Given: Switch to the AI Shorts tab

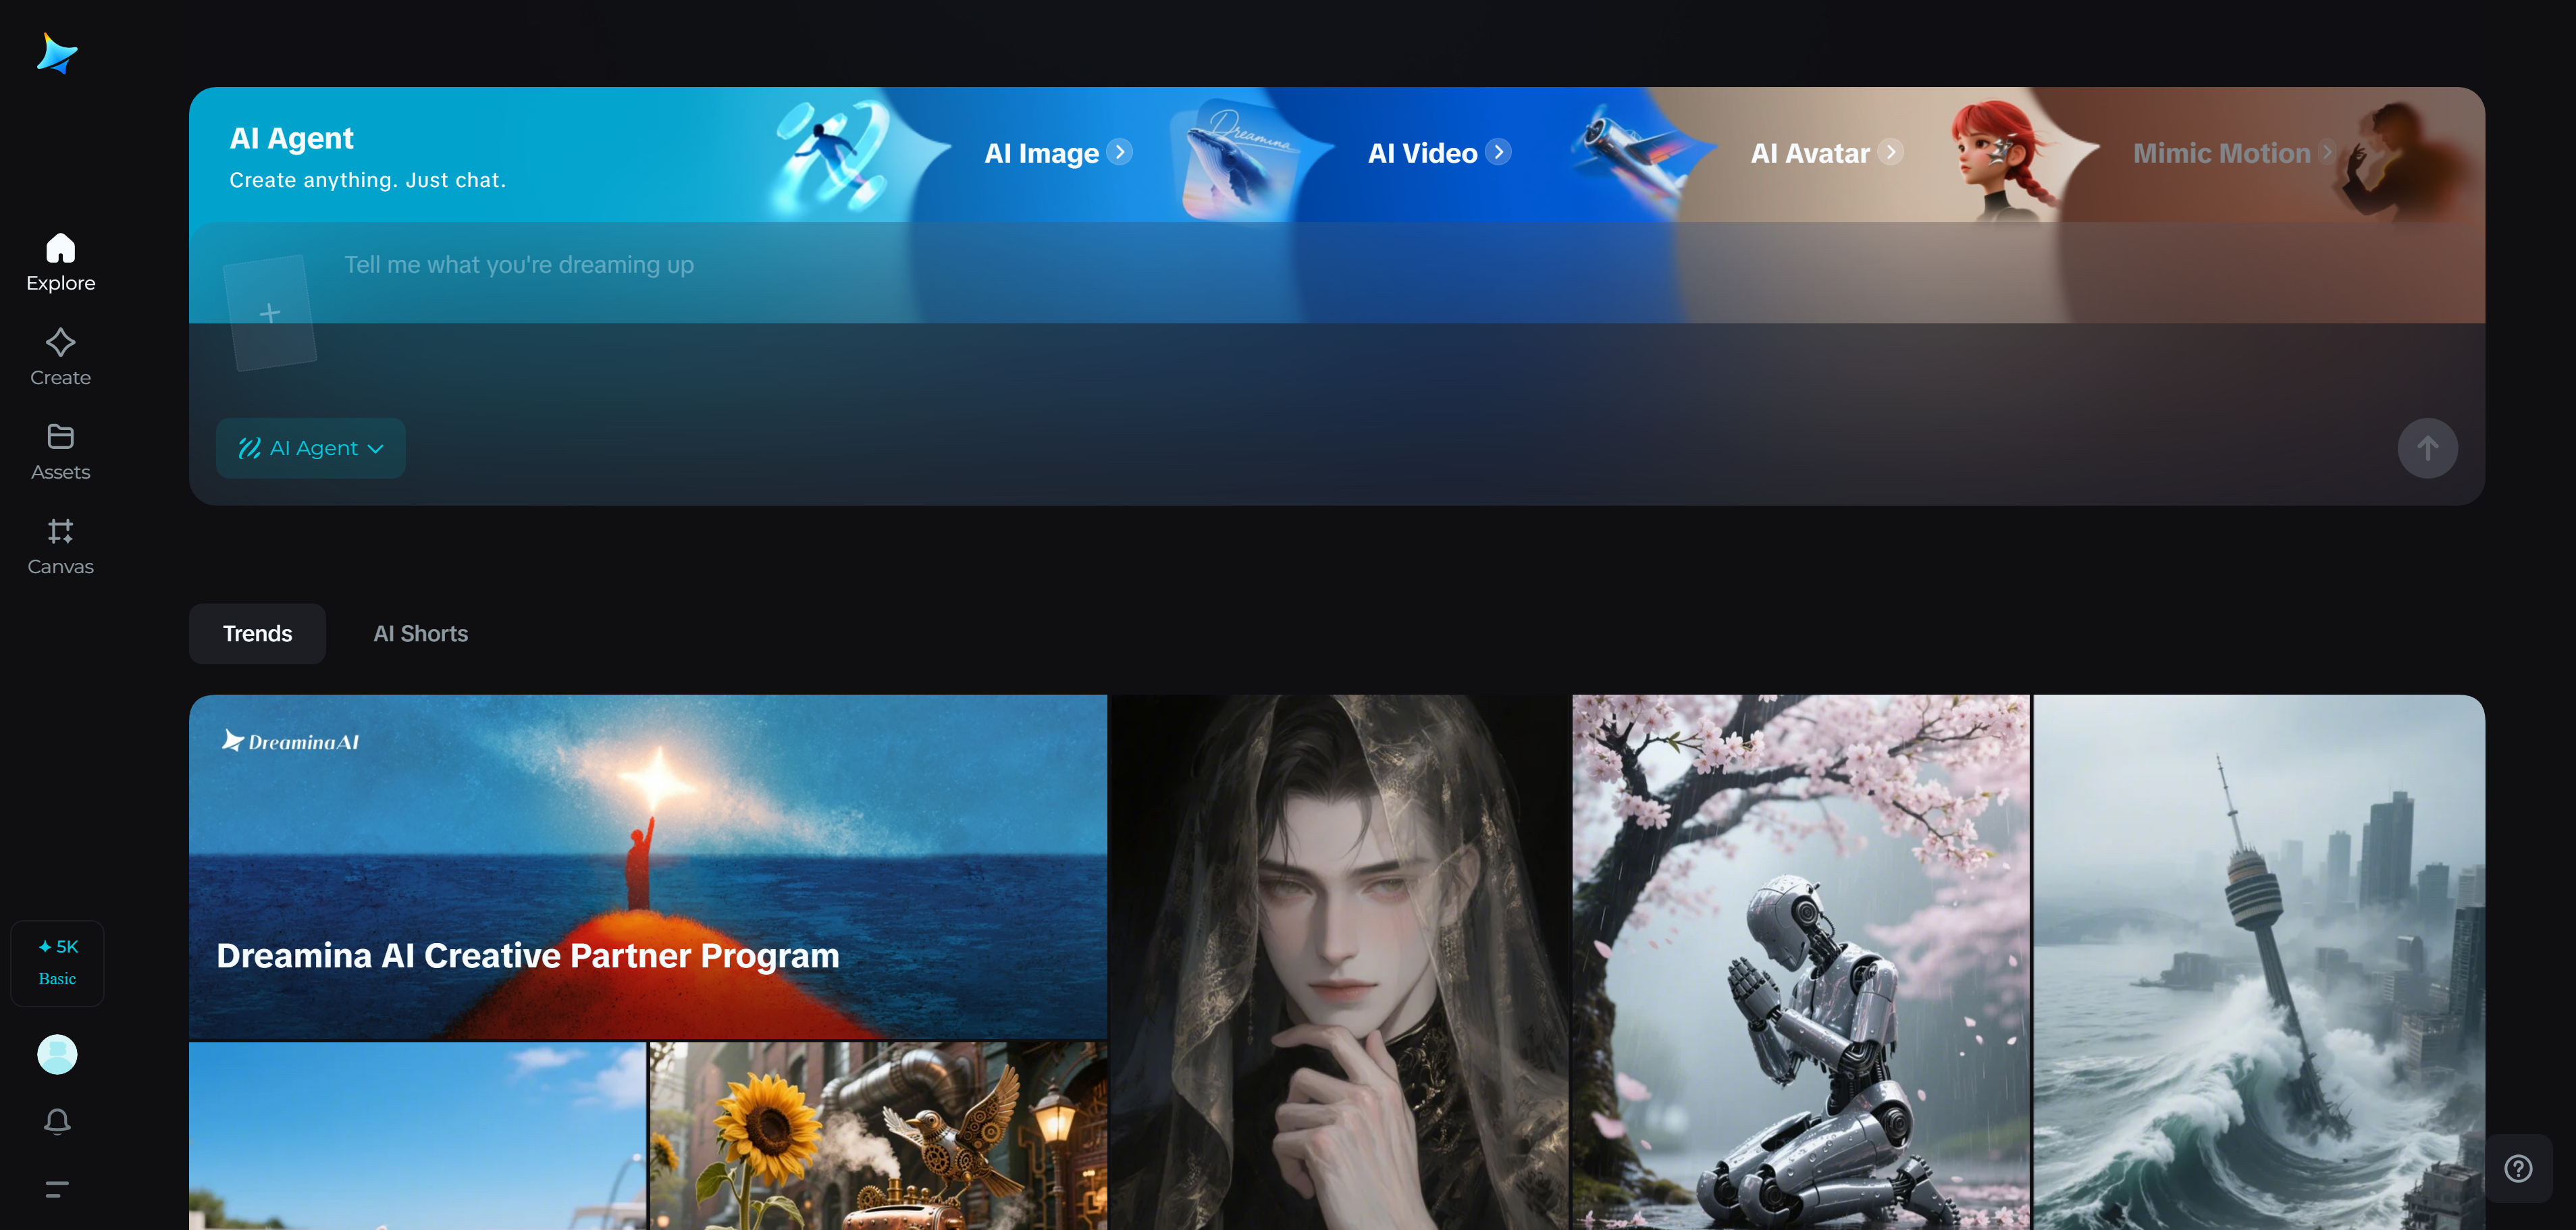Looking at the screenshot, I should point(420,633).
